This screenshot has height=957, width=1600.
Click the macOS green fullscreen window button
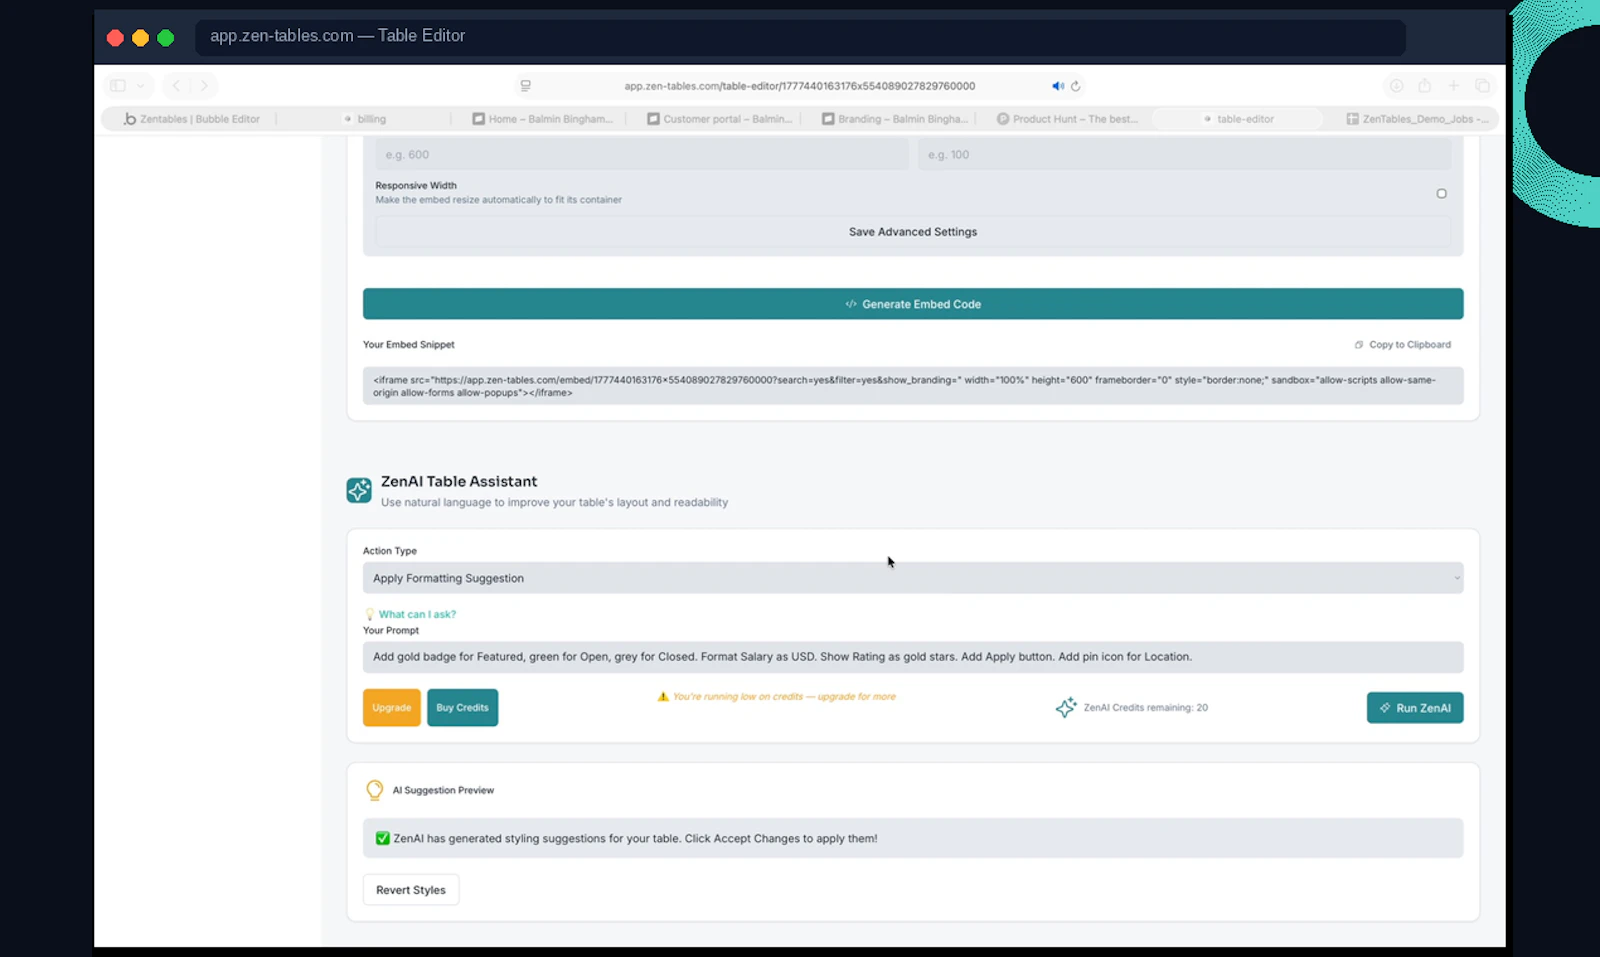(x=166, y=38)
